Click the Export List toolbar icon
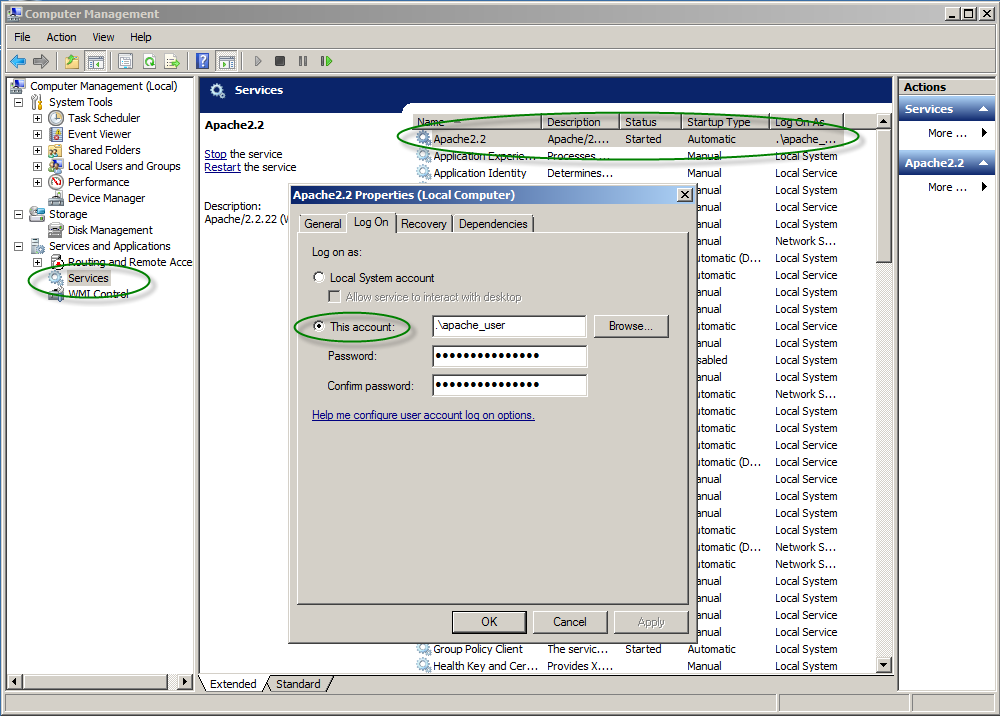Image resolution: width=1000 pixels, height=716 pixels. (172, 61)
